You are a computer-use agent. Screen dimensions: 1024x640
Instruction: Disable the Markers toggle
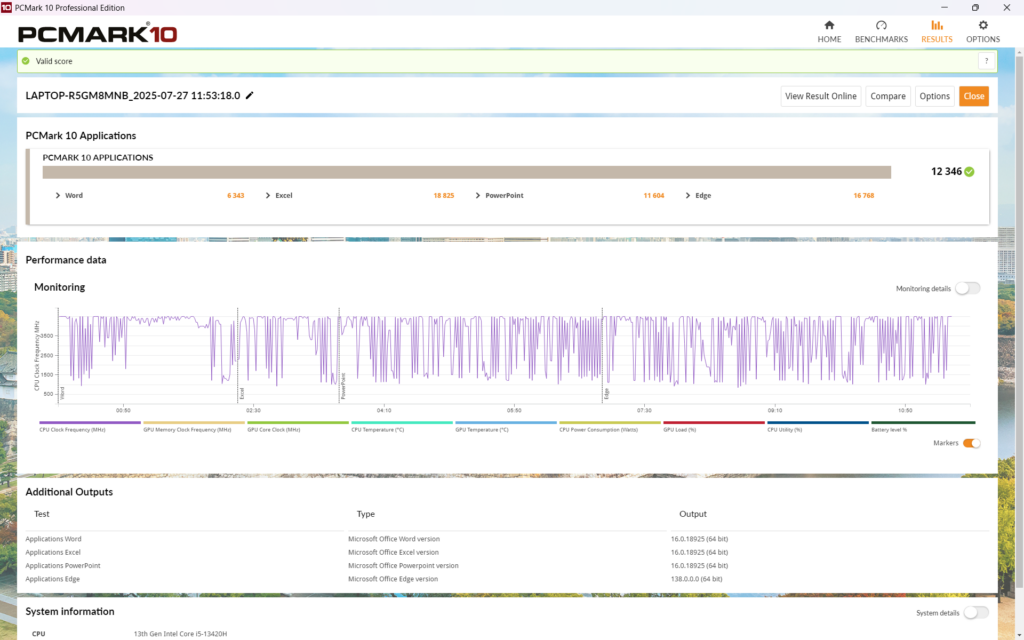971,443
